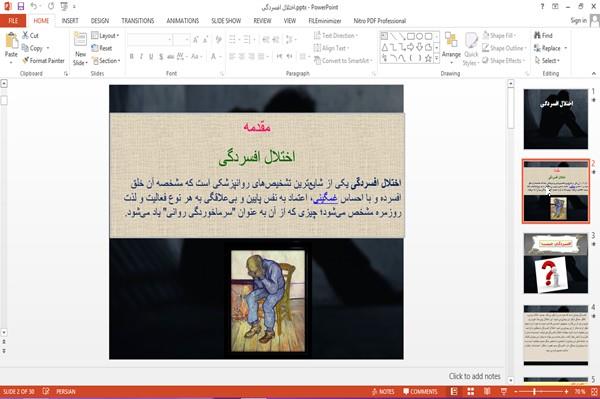Click the Save icon in quick access toolbar

(21, 6)
